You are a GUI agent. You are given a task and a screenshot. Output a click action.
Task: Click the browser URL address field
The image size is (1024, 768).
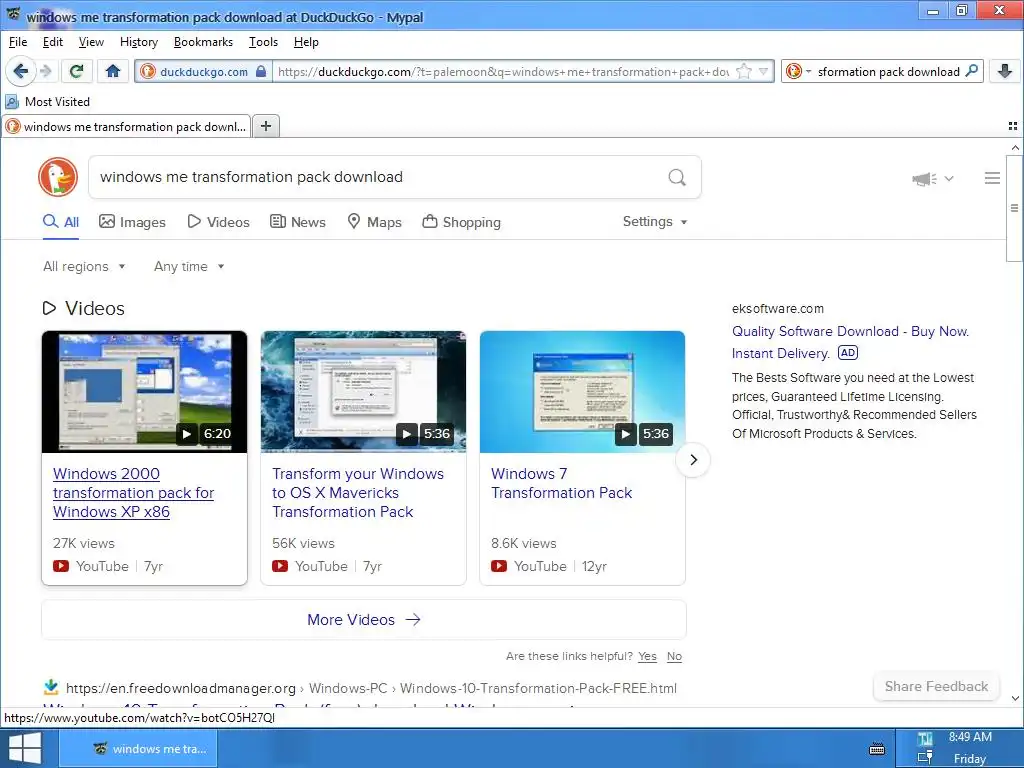503,71
